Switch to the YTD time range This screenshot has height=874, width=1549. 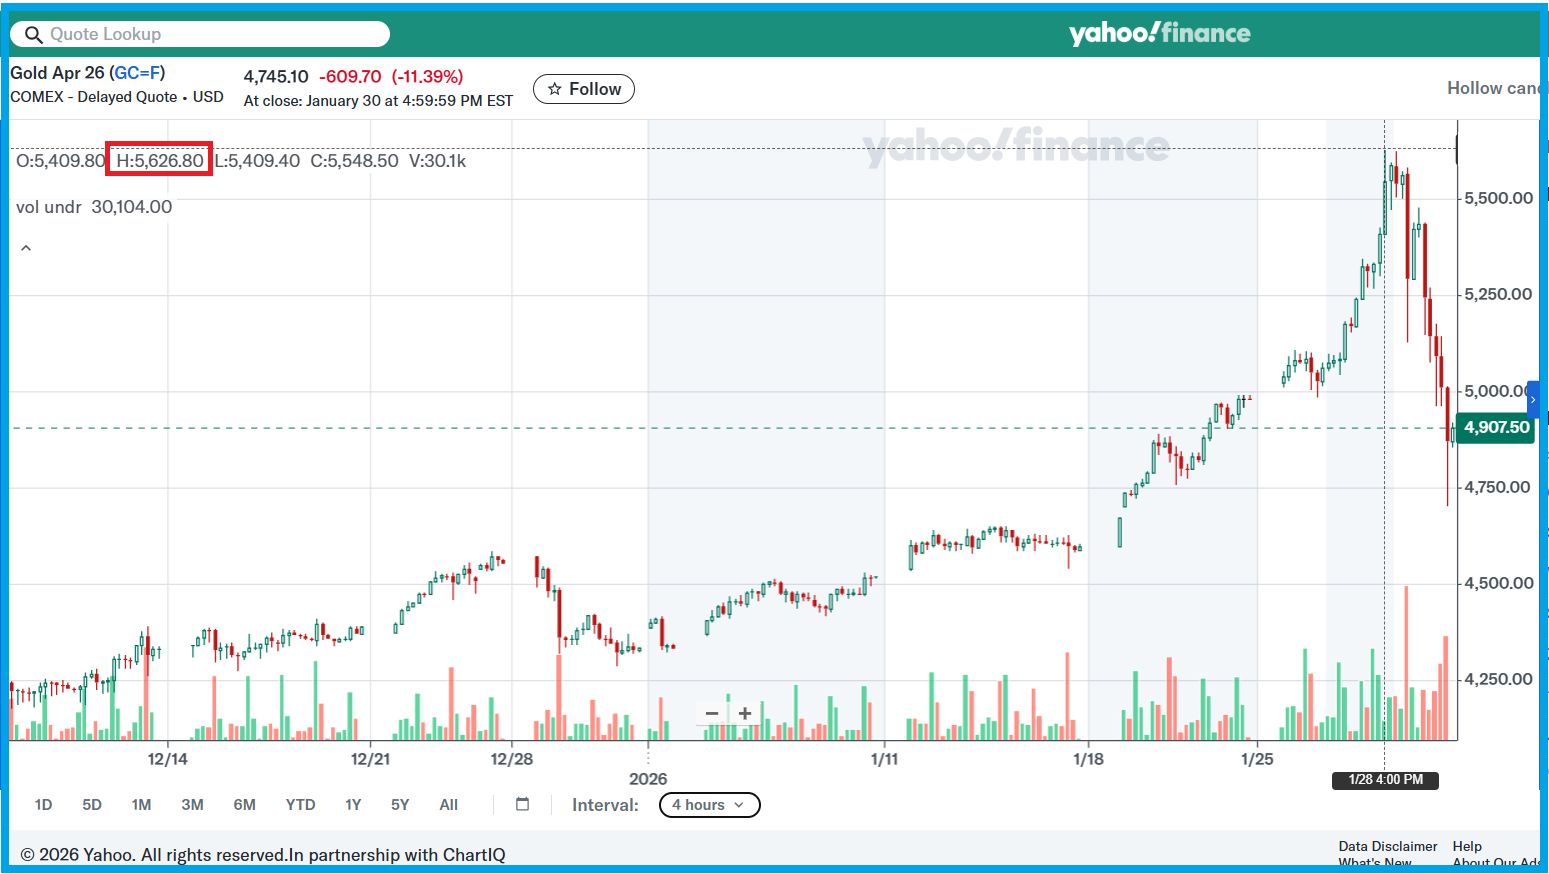click(300, 805)
